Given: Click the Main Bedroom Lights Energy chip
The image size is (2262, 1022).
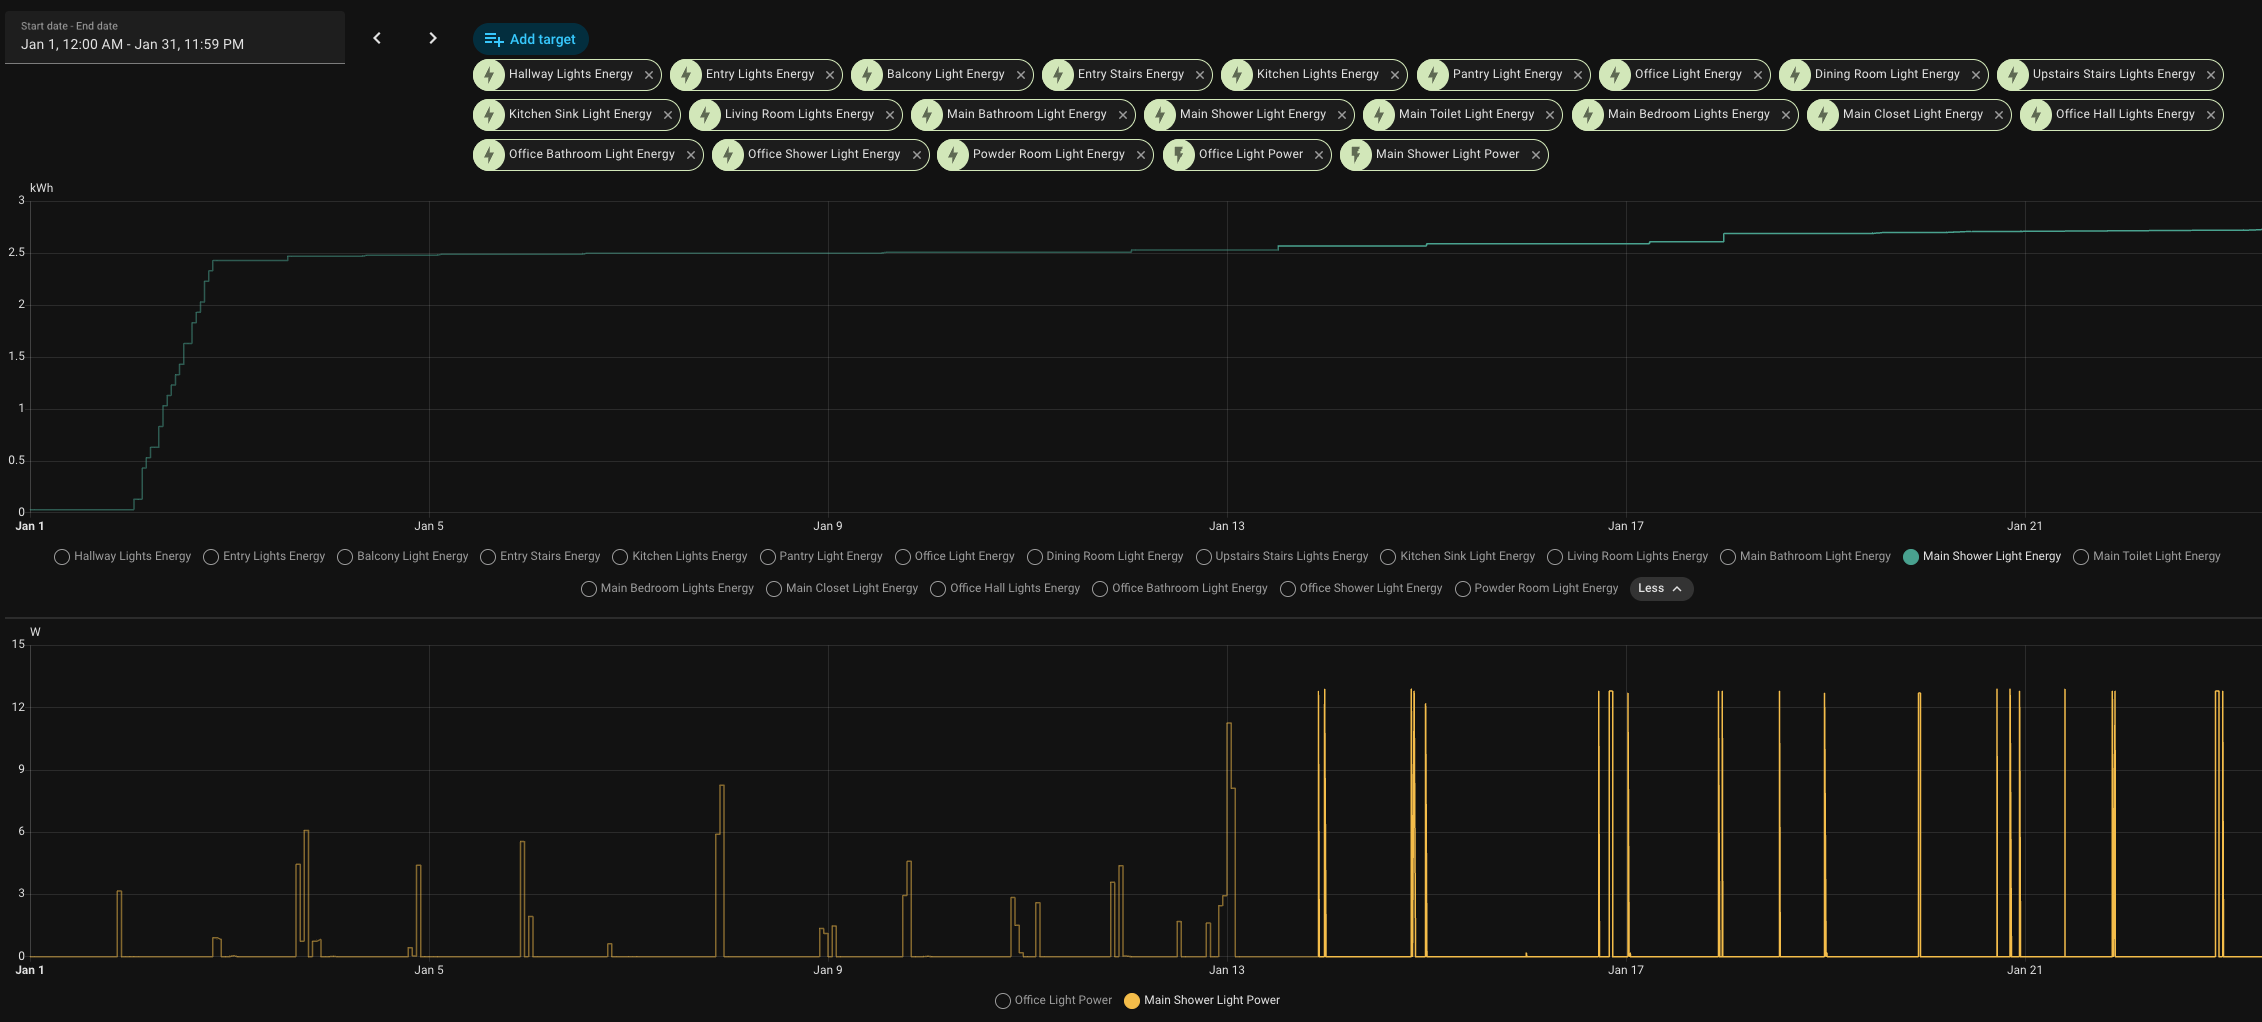Looking at the screenshot, I should (x=1688, y=115).
